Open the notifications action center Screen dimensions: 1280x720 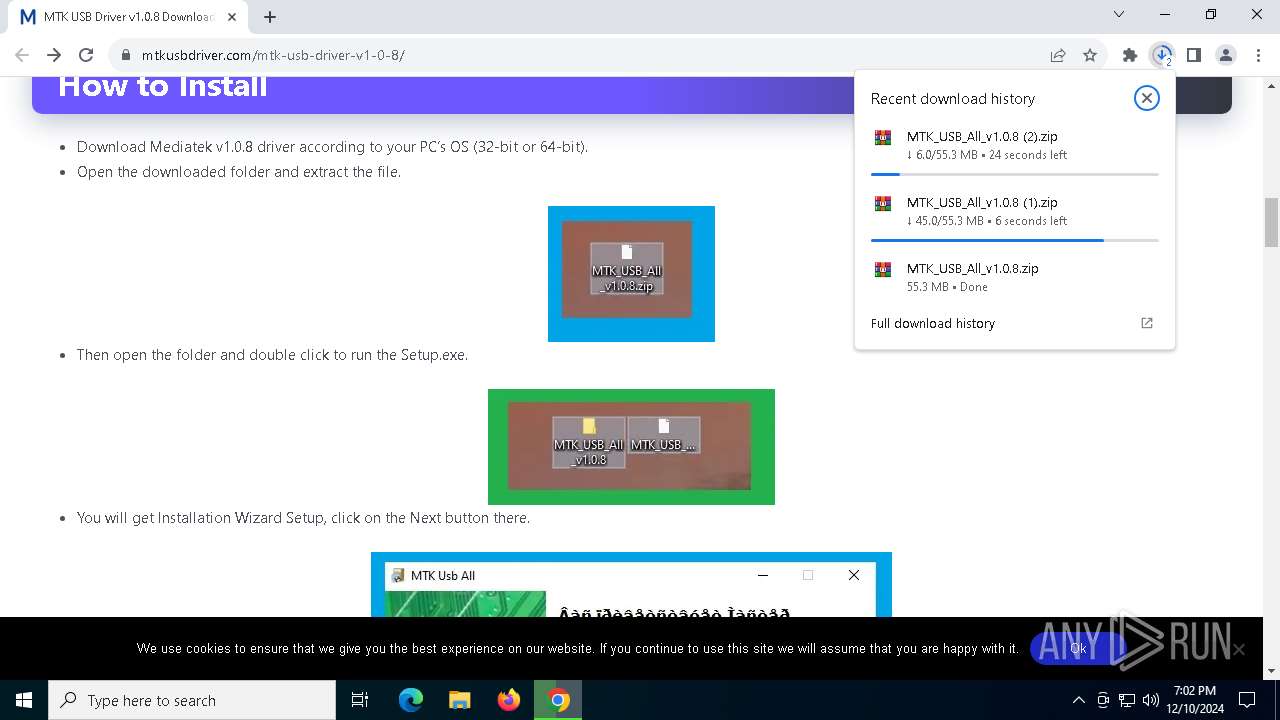coord(1247,700)
